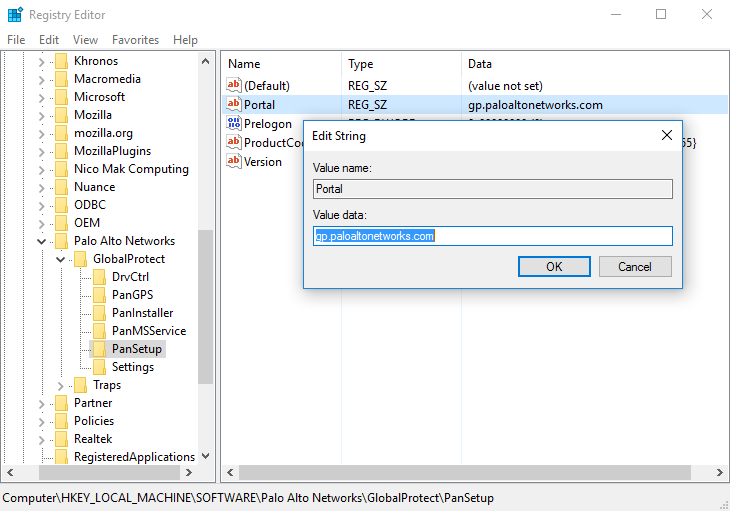Click the Nuance folder icon
The width and height of the screenshot is (730, 511).
point(61,187)
